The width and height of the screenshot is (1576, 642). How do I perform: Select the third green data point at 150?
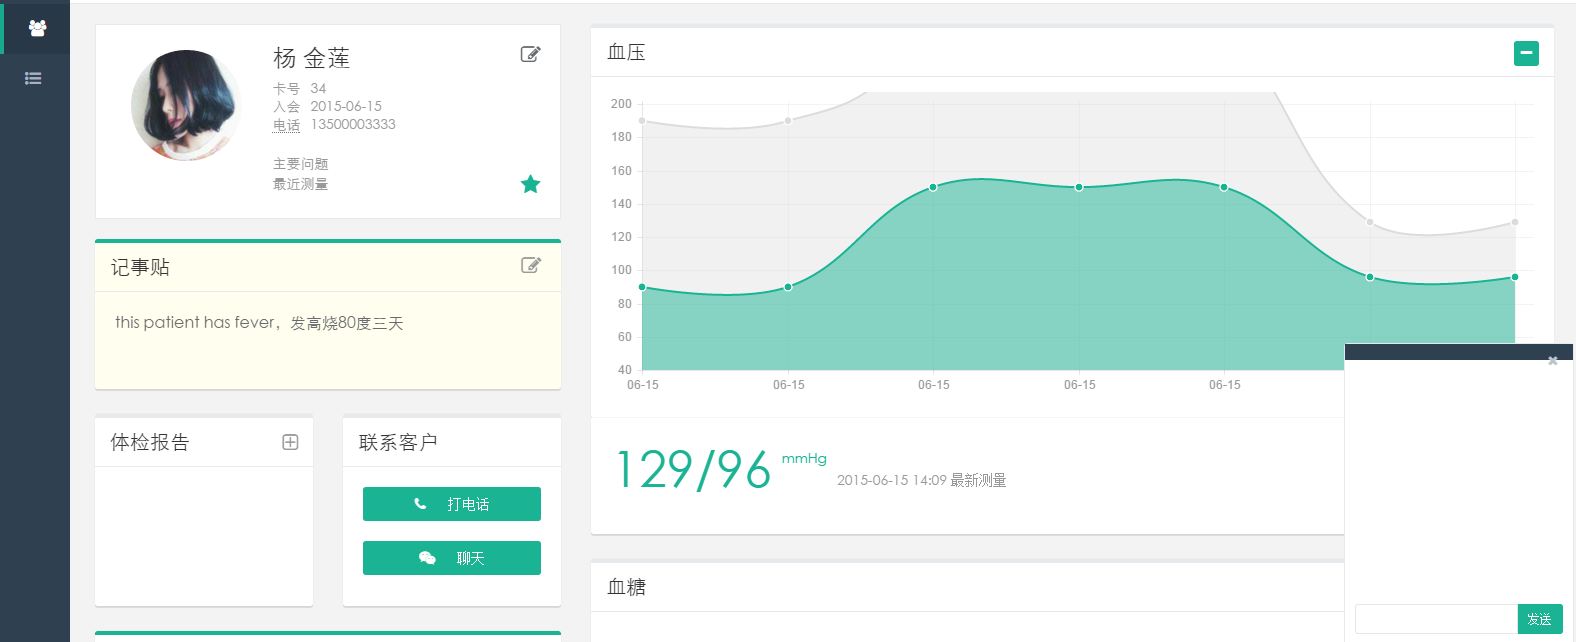click(933, 187)
